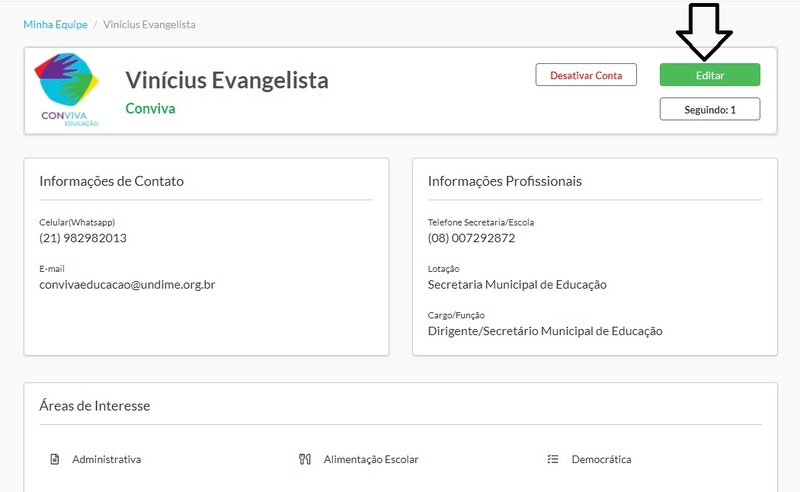Click the Celular number (21) 982982013
Viewport: 800px width, 492px height.
tap(83, 238)
